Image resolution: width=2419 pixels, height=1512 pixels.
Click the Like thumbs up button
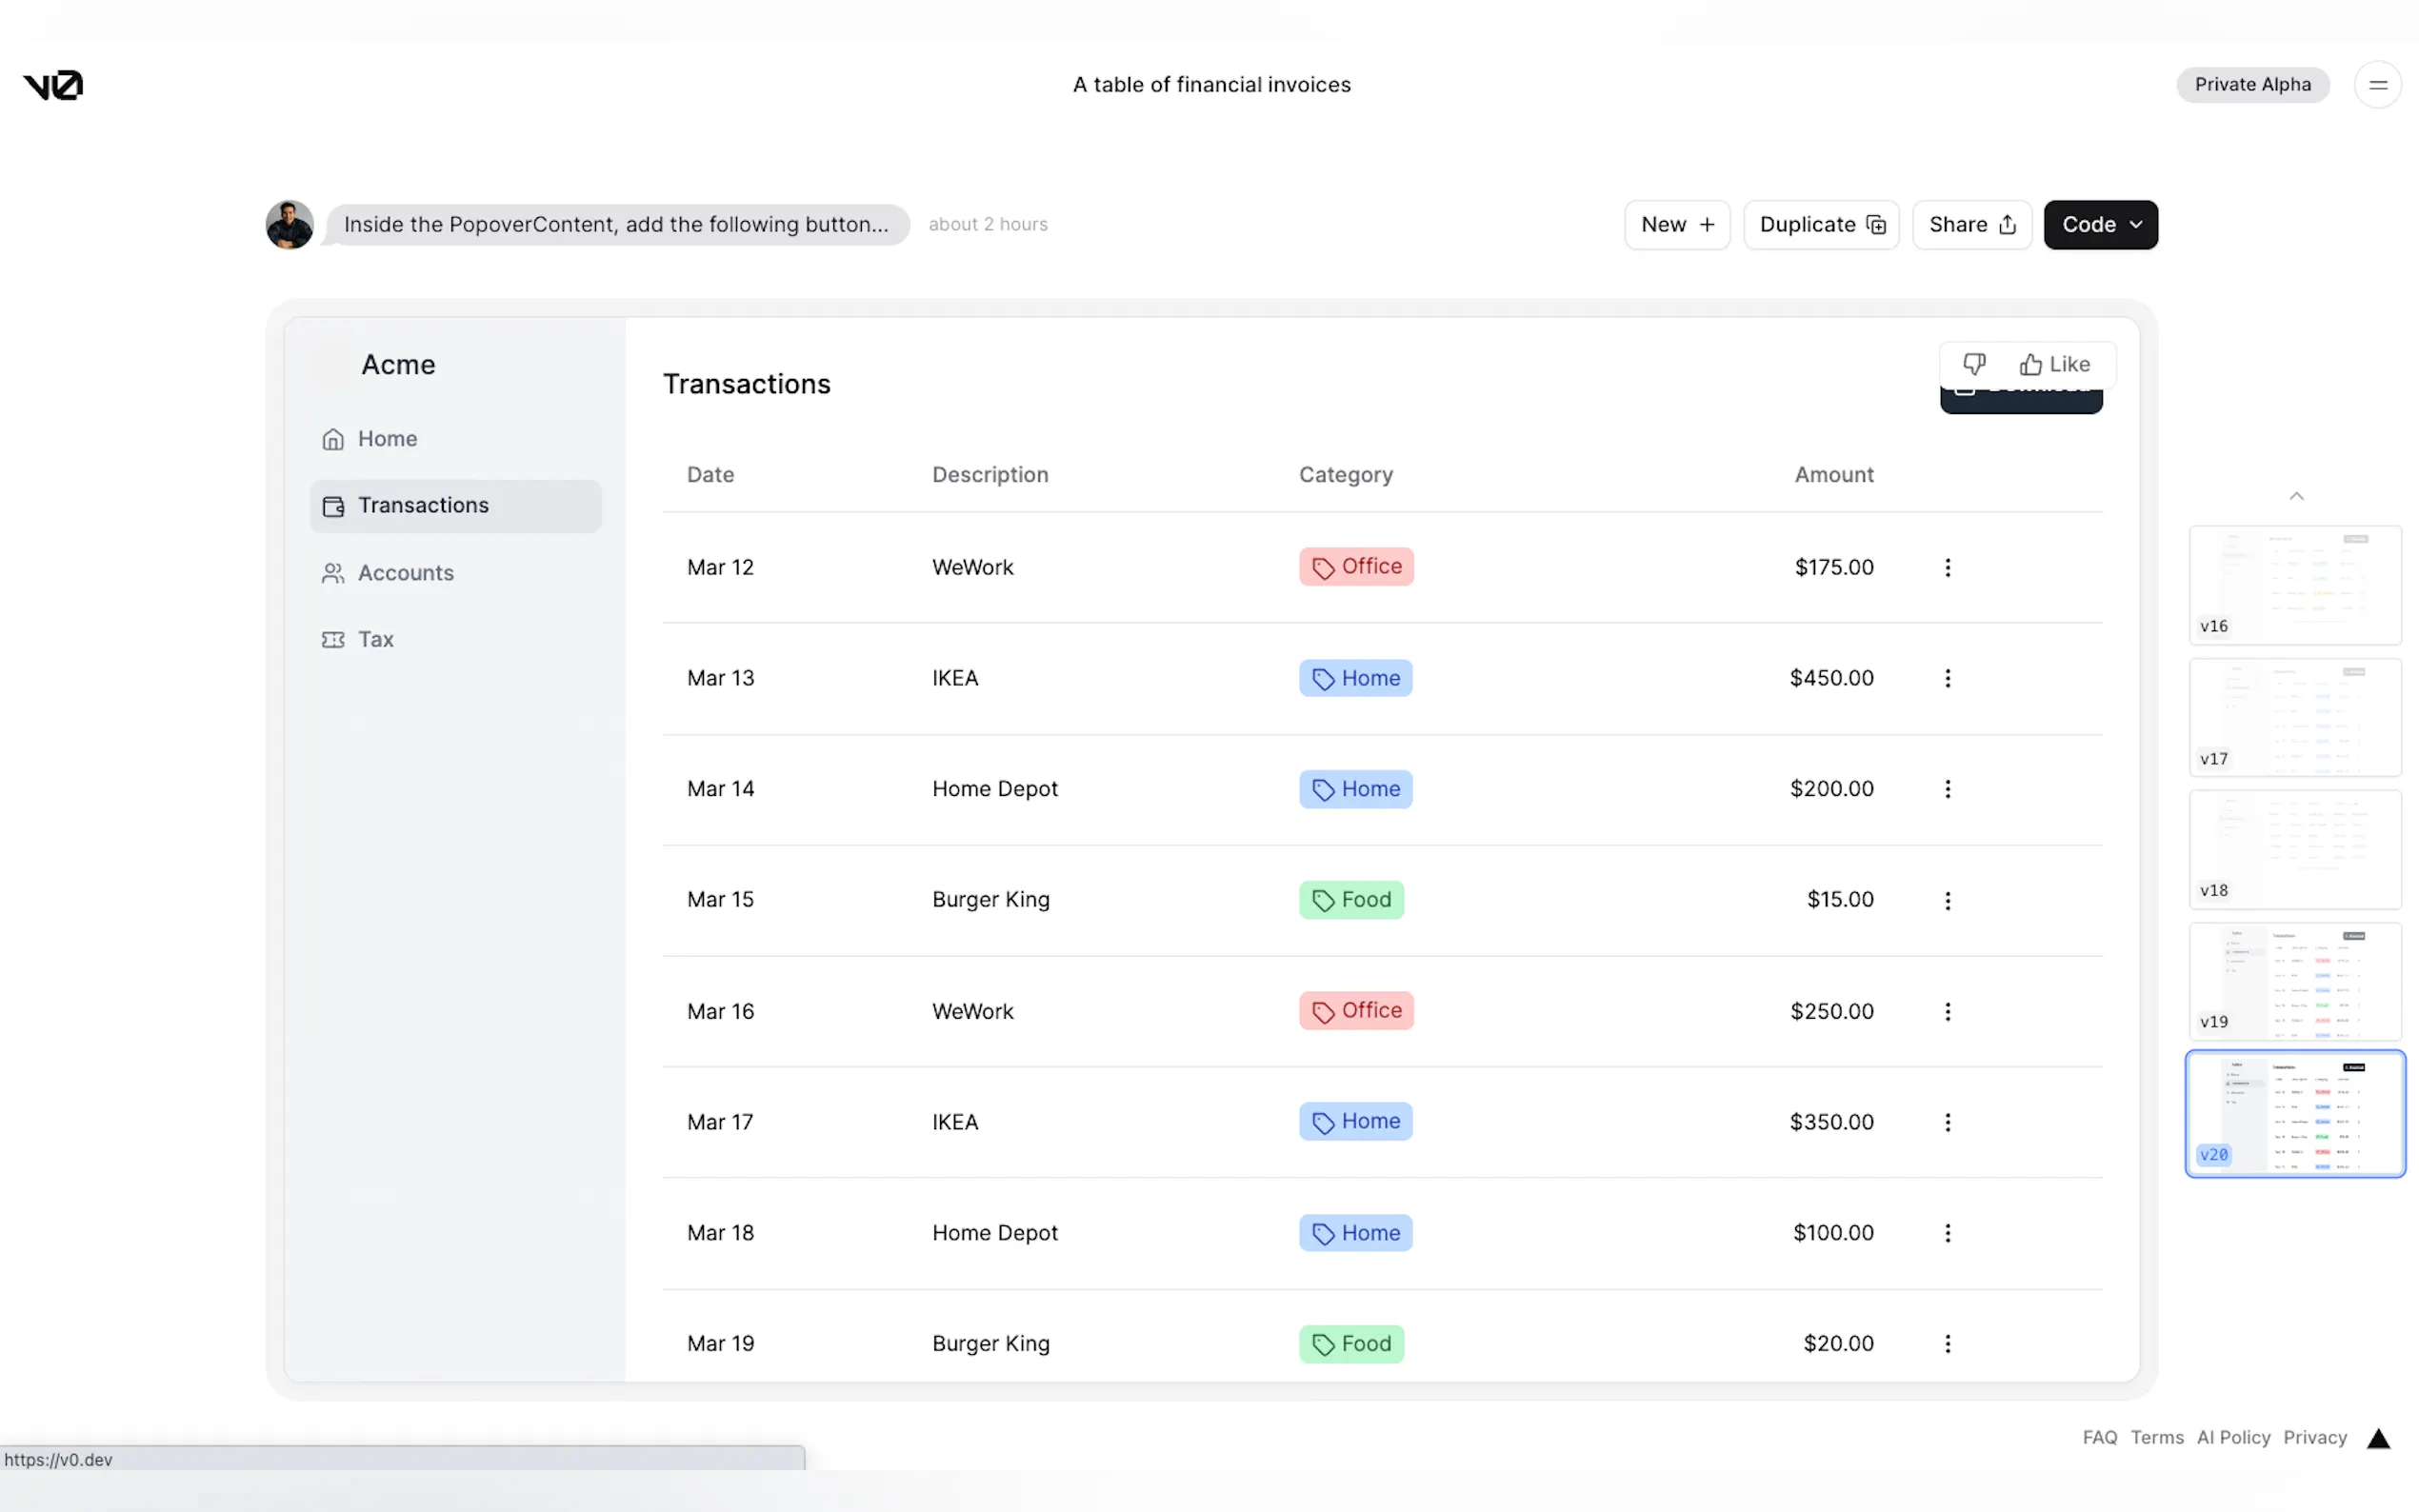pyautogui.click(x=2055, y=364)
